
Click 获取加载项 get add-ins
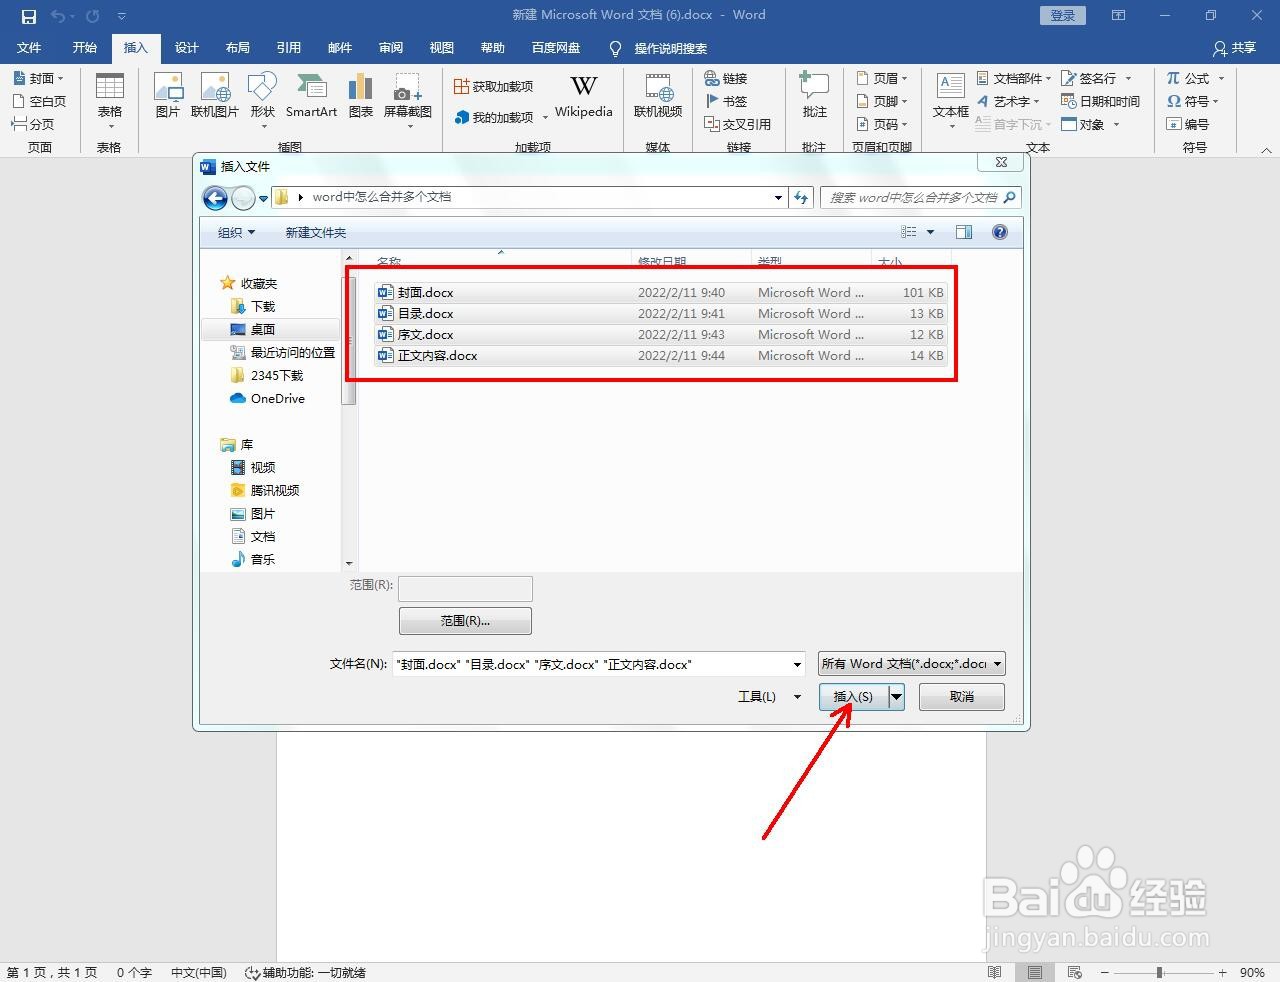pyautogui.click(x=494, y=87)
